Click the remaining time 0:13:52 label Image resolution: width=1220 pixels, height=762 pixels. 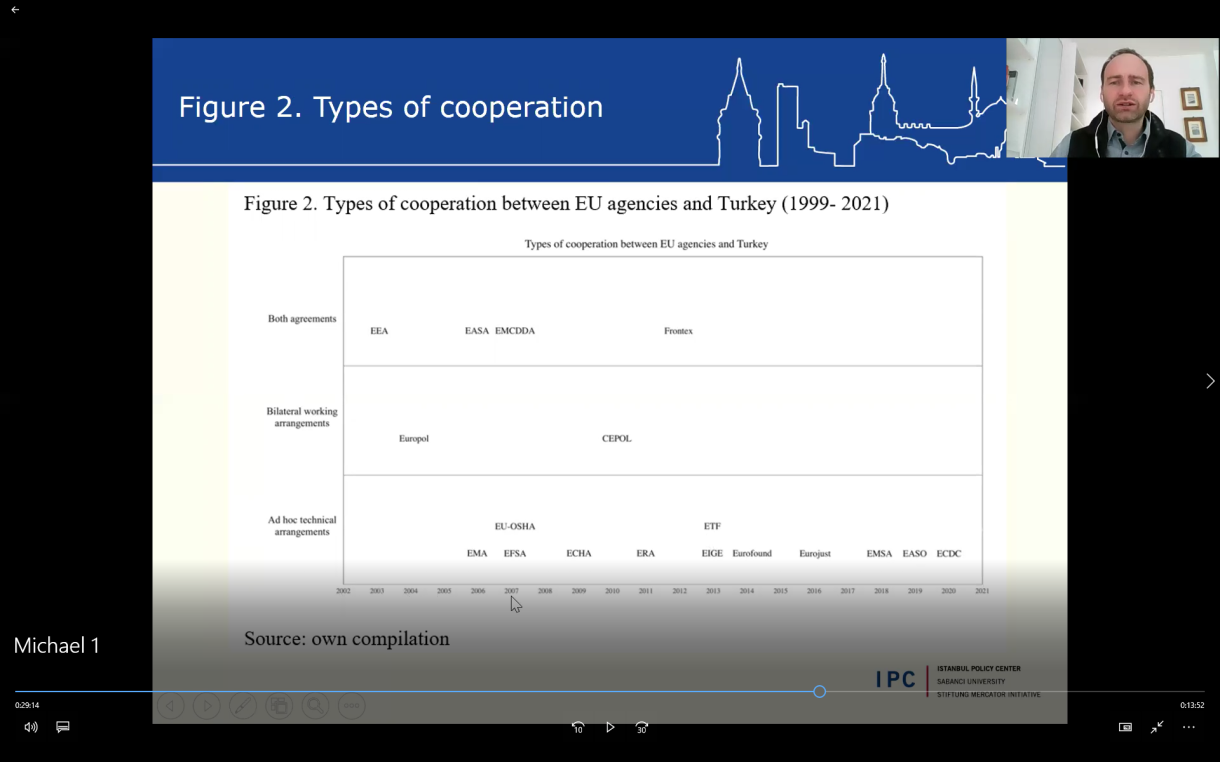pyautogui.click(x=1191, y=705)
